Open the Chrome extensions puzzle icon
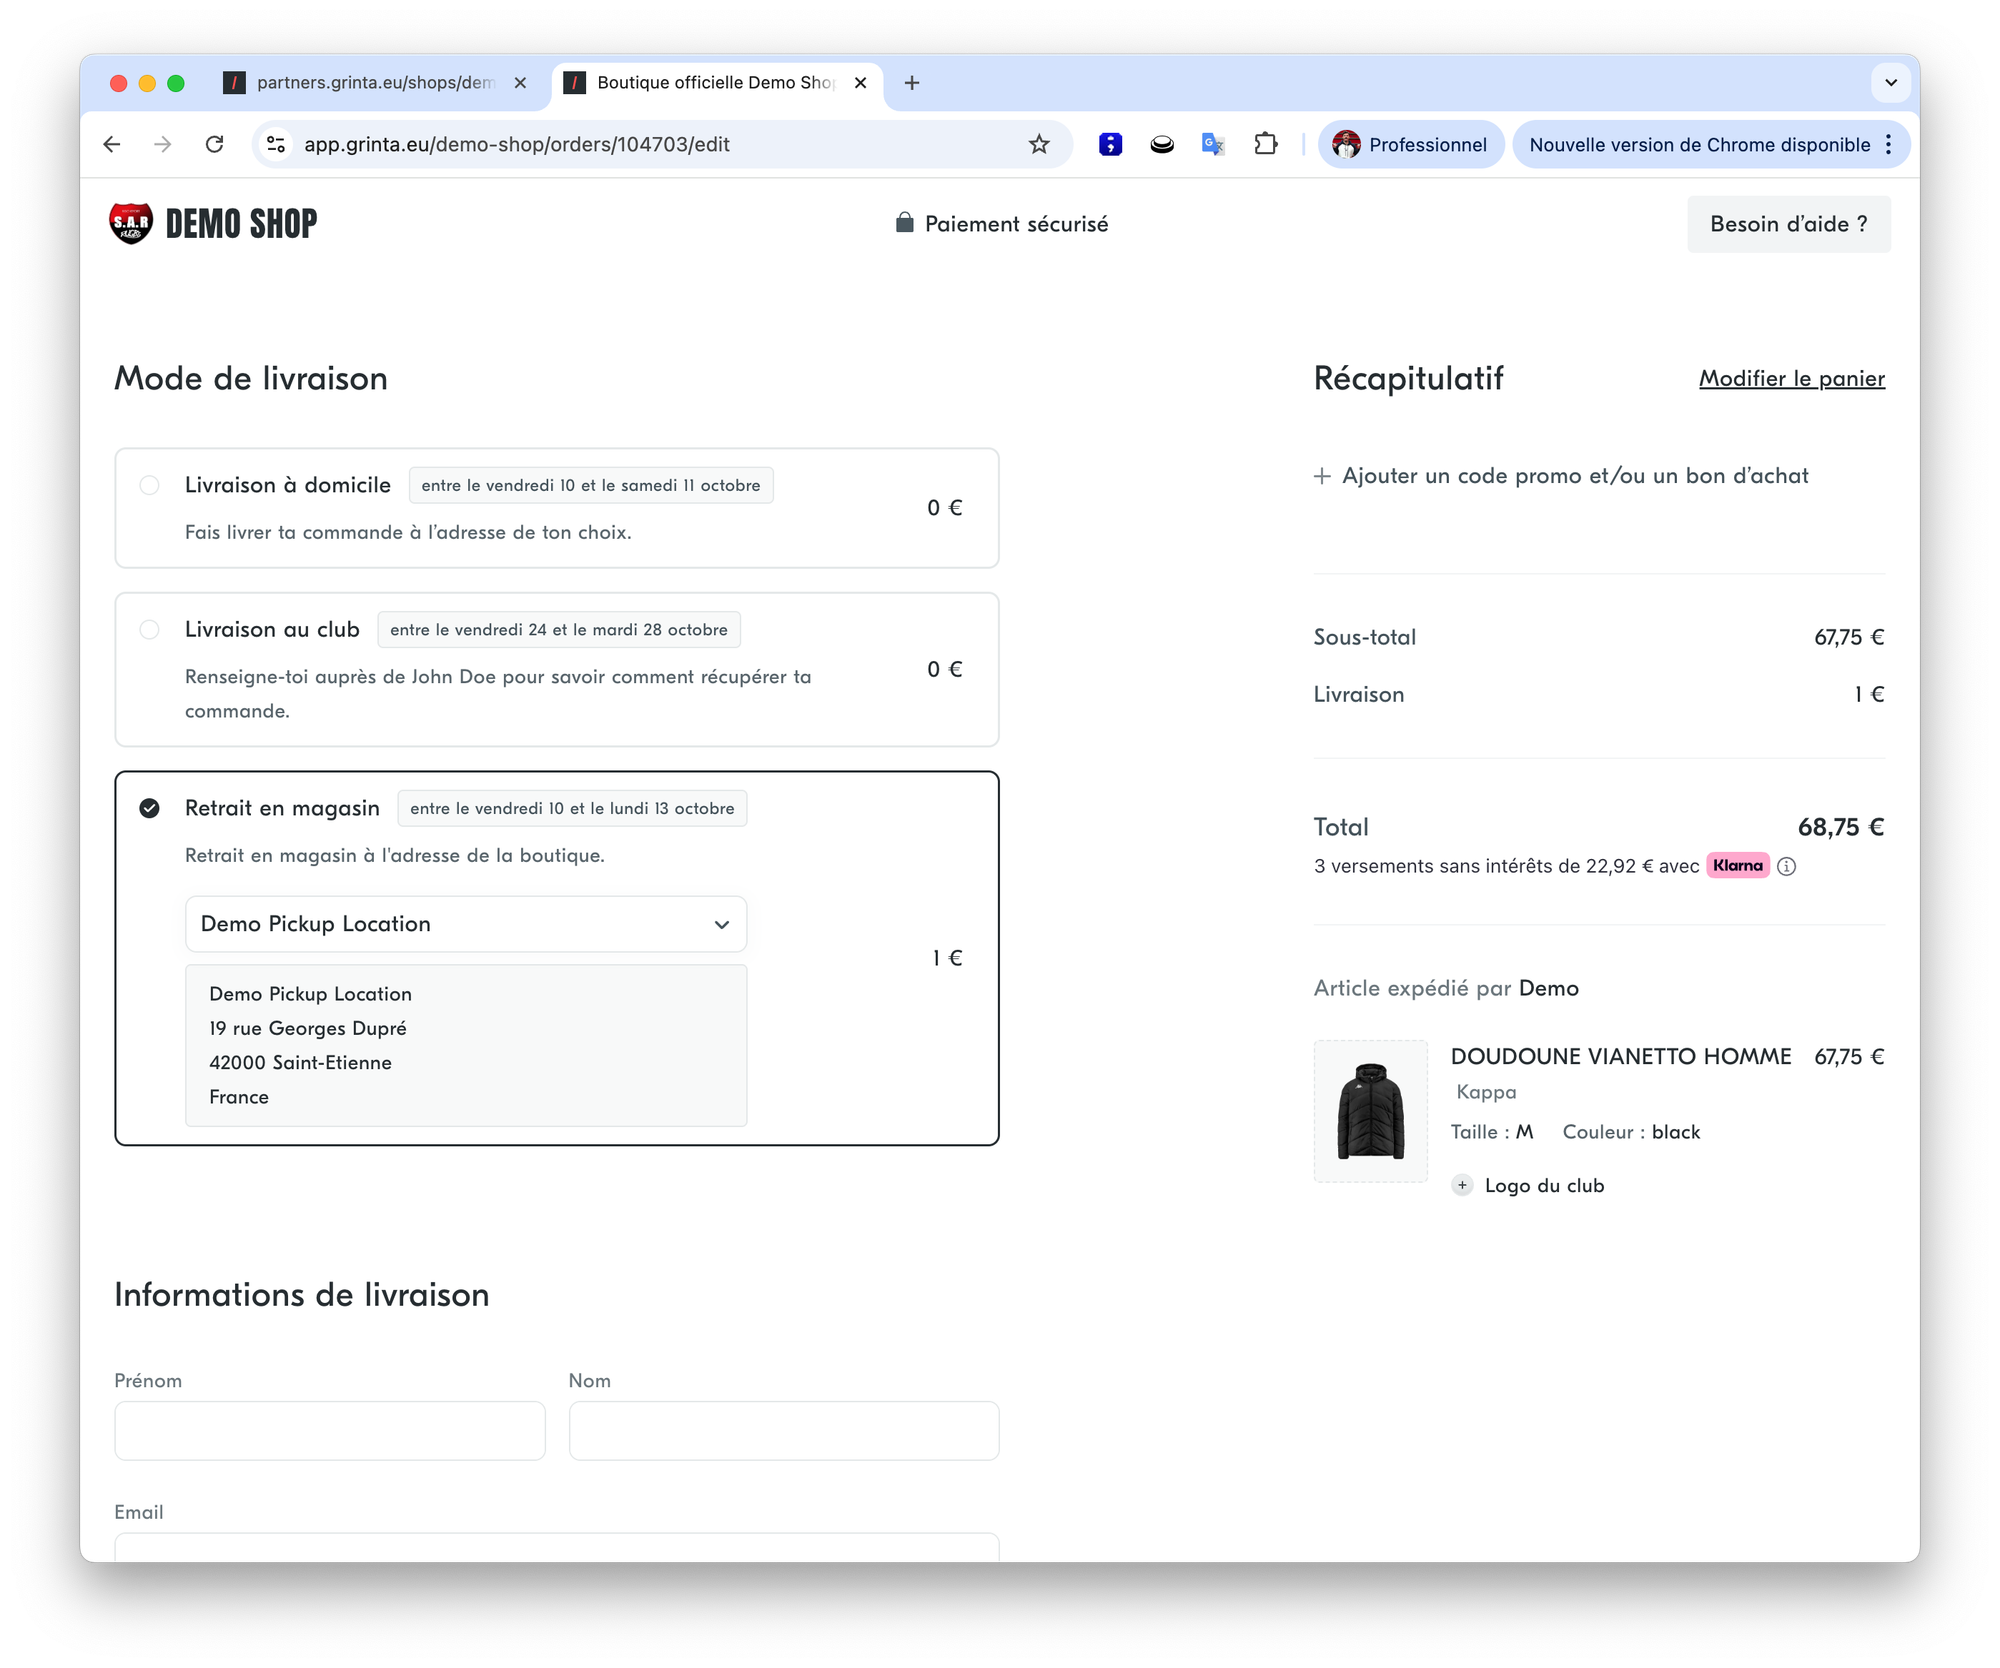The image size is (2000, 1668). click(x=1265, y=145)
